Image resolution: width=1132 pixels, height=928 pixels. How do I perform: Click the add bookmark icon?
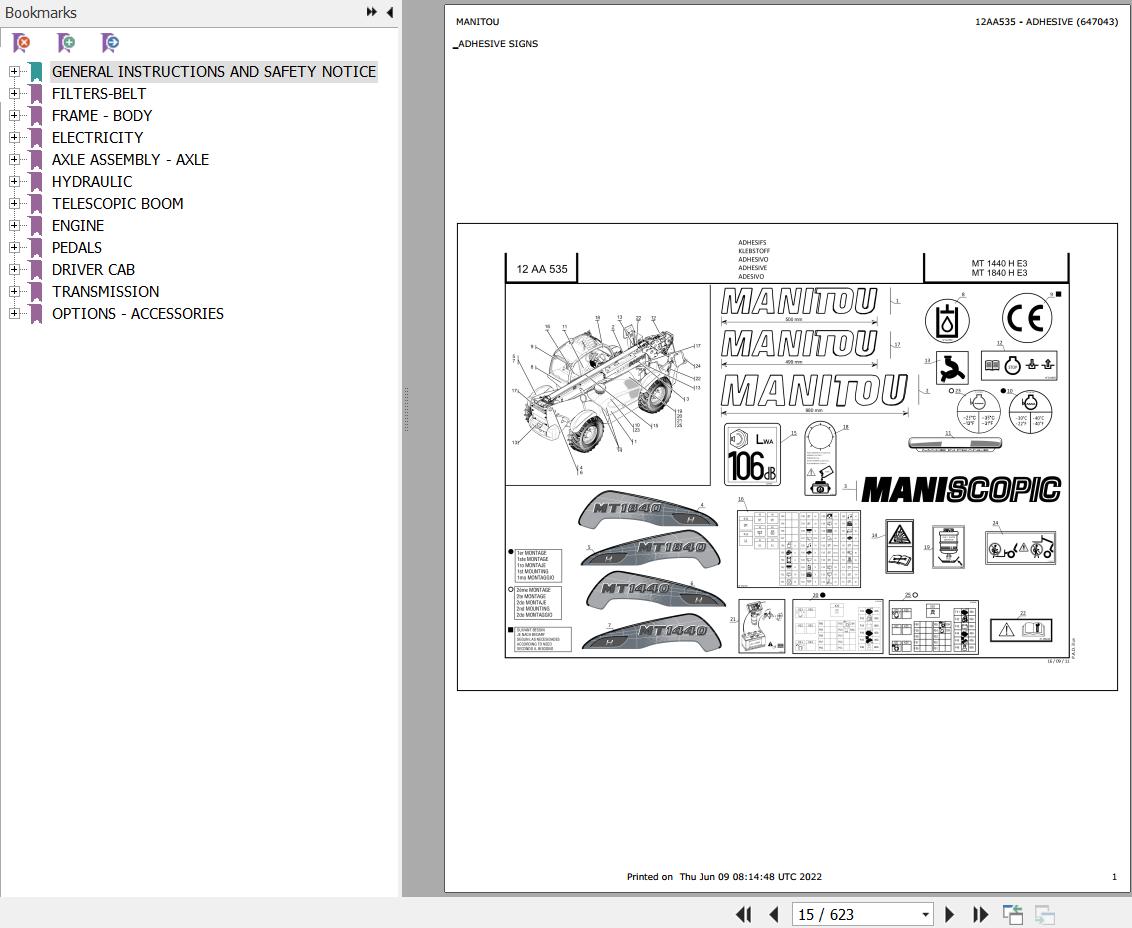66,43
